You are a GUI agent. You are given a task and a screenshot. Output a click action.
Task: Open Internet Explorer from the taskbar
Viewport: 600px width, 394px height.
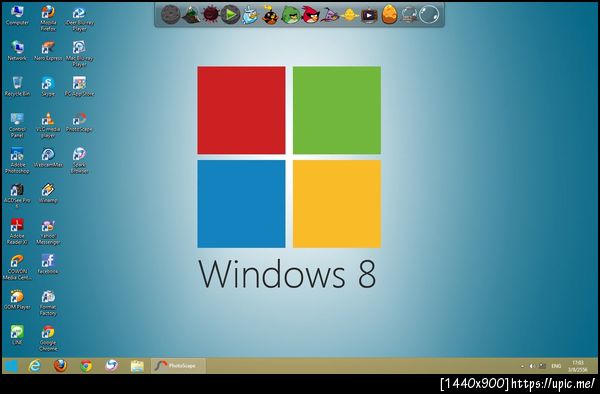(34, 366)
